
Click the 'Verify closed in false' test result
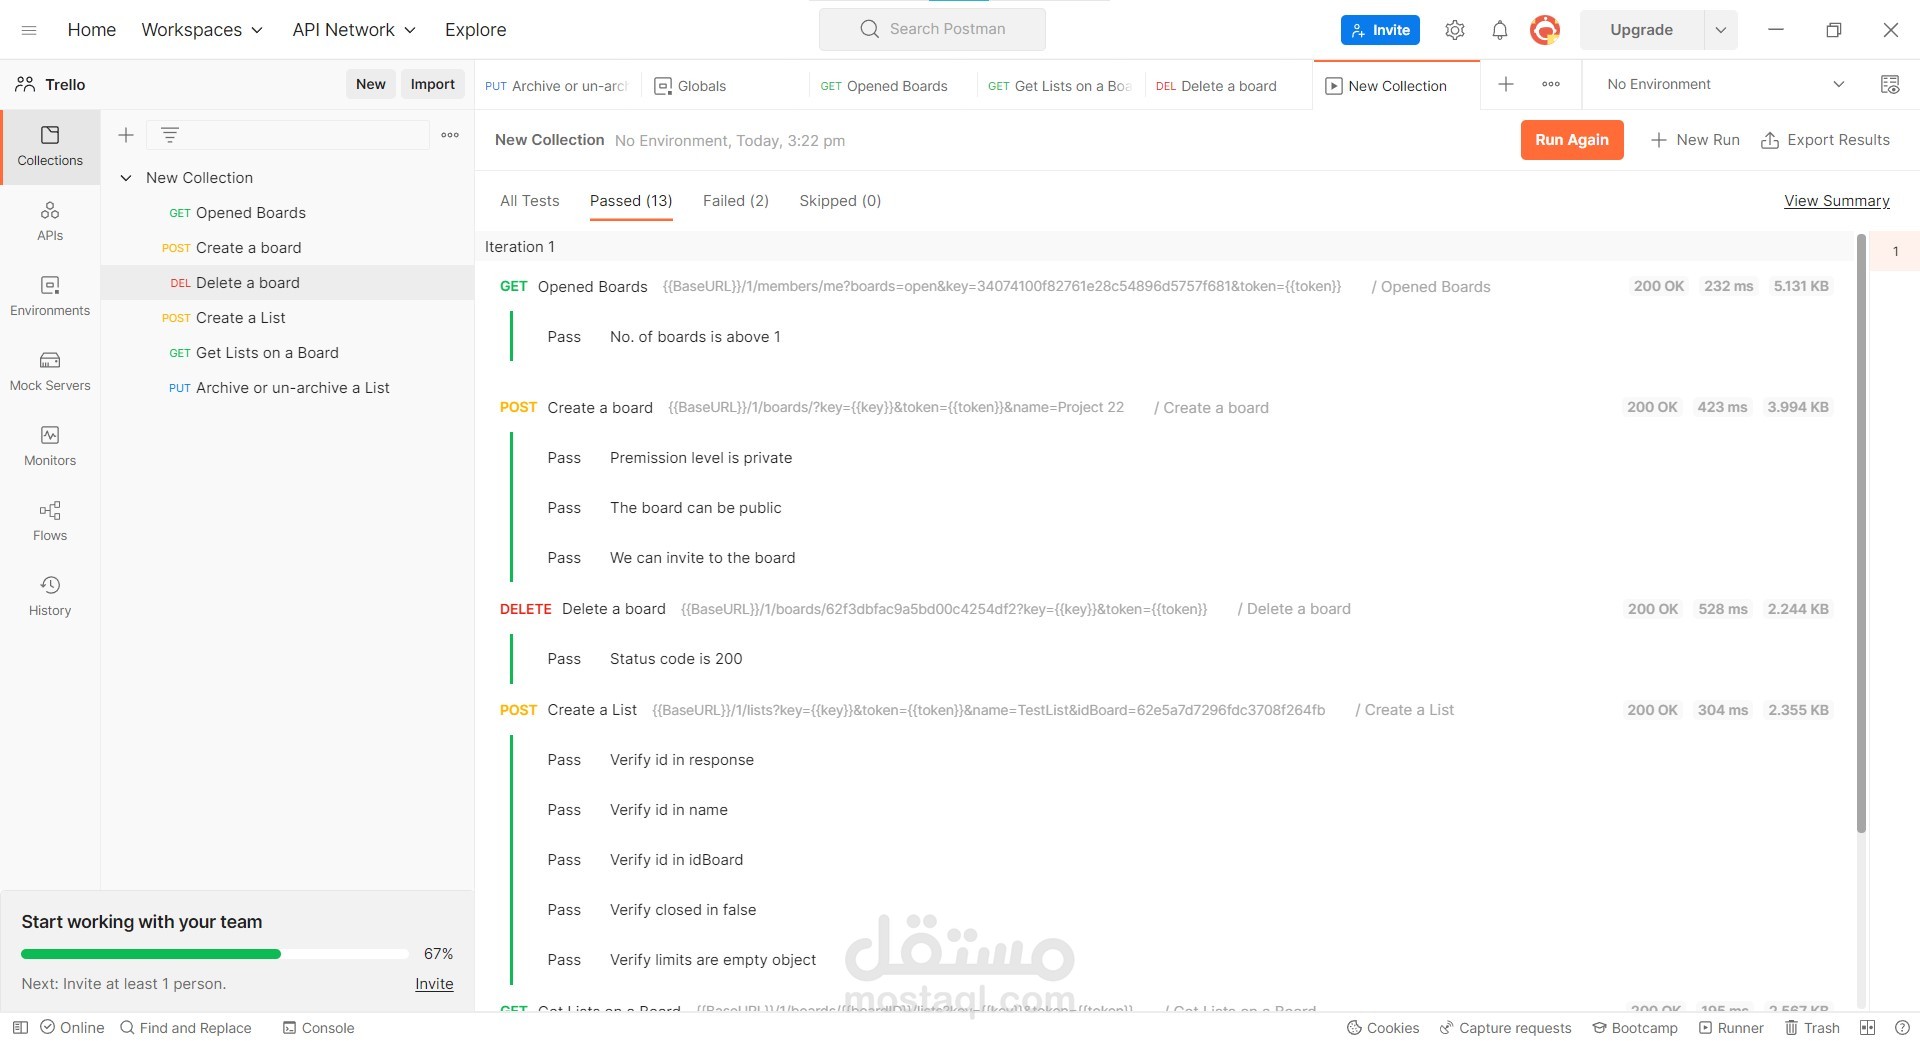coord(683,910)
